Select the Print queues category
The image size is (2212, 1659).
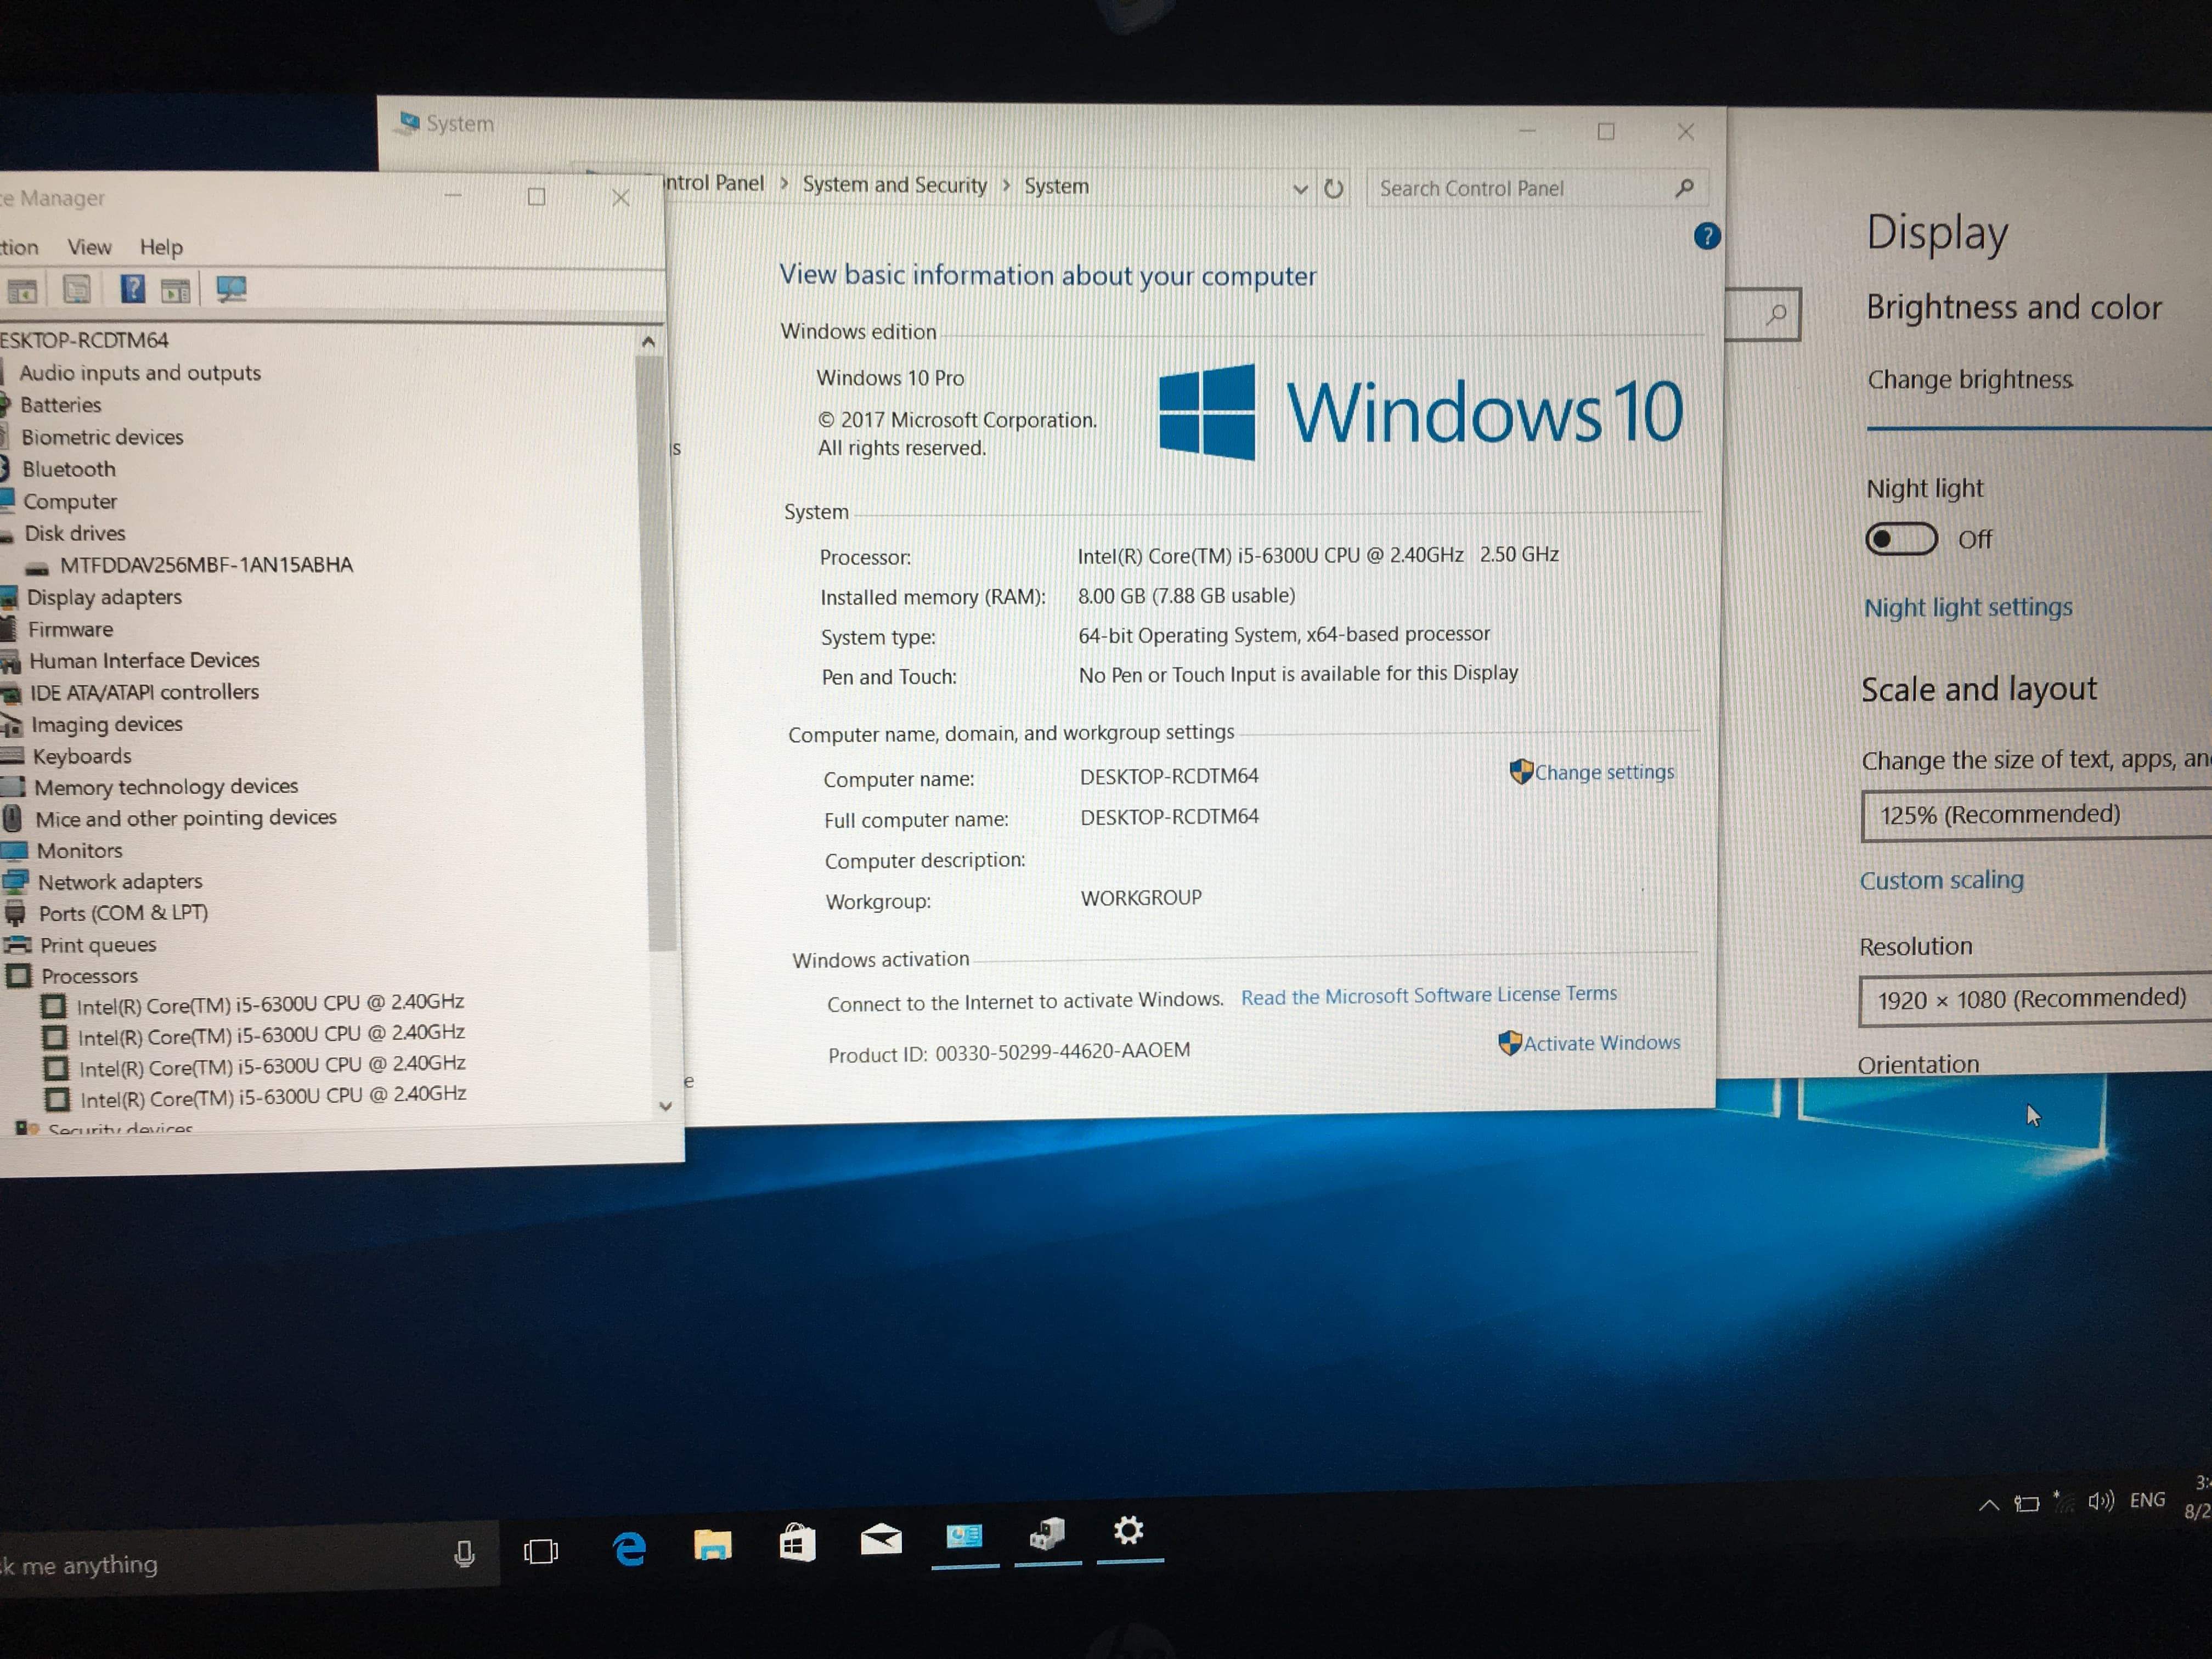coord(98,945)
